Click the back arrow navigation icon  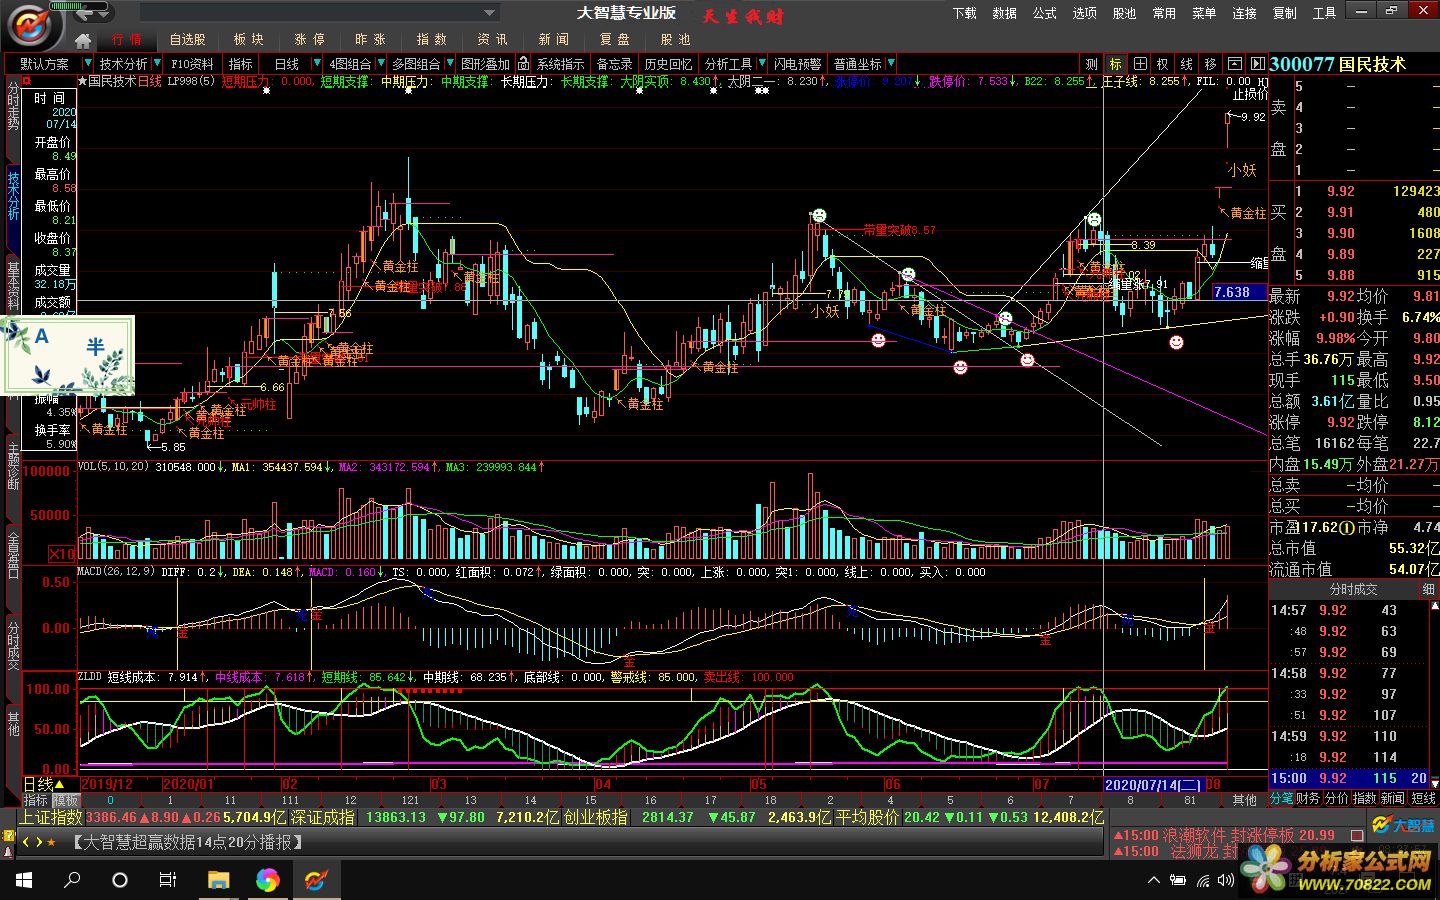[x=85, y=13]
